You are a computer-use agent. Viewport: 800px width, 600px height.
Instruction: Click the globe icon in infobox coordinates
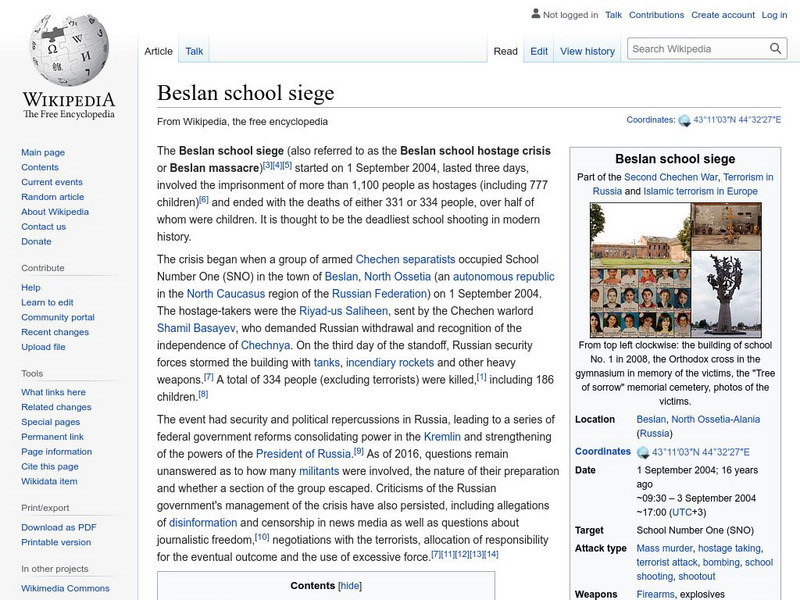click(643, 452)
